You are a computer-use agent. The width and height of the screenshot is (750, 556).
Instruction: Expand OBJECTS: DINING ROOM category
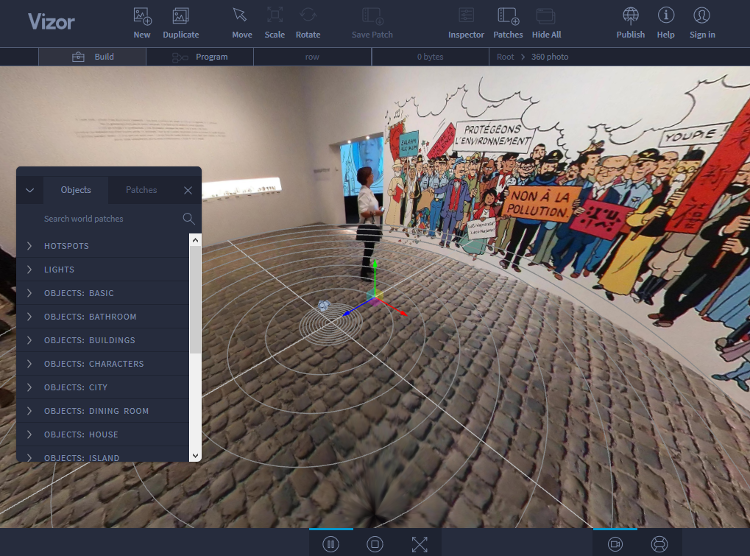click(x=102, y=411)
